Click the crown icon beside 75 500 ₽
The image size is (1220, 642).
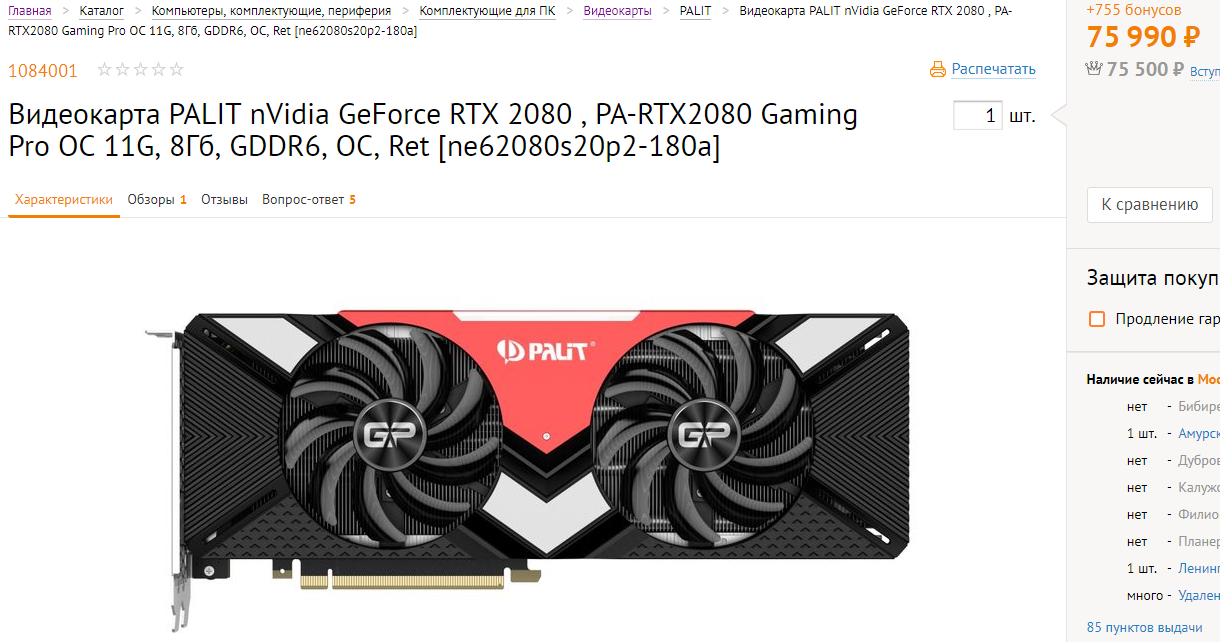pos(1094,69)
